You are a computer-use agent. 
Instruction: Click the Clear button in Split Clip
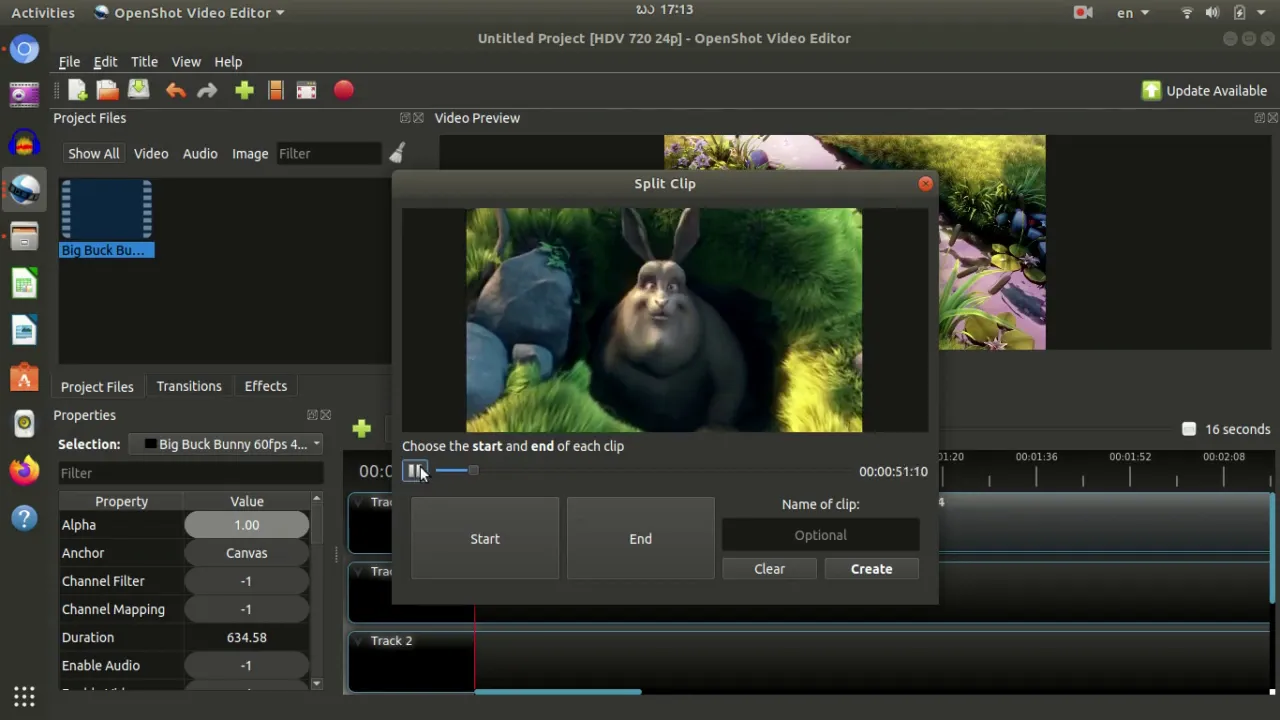point(770,569)
